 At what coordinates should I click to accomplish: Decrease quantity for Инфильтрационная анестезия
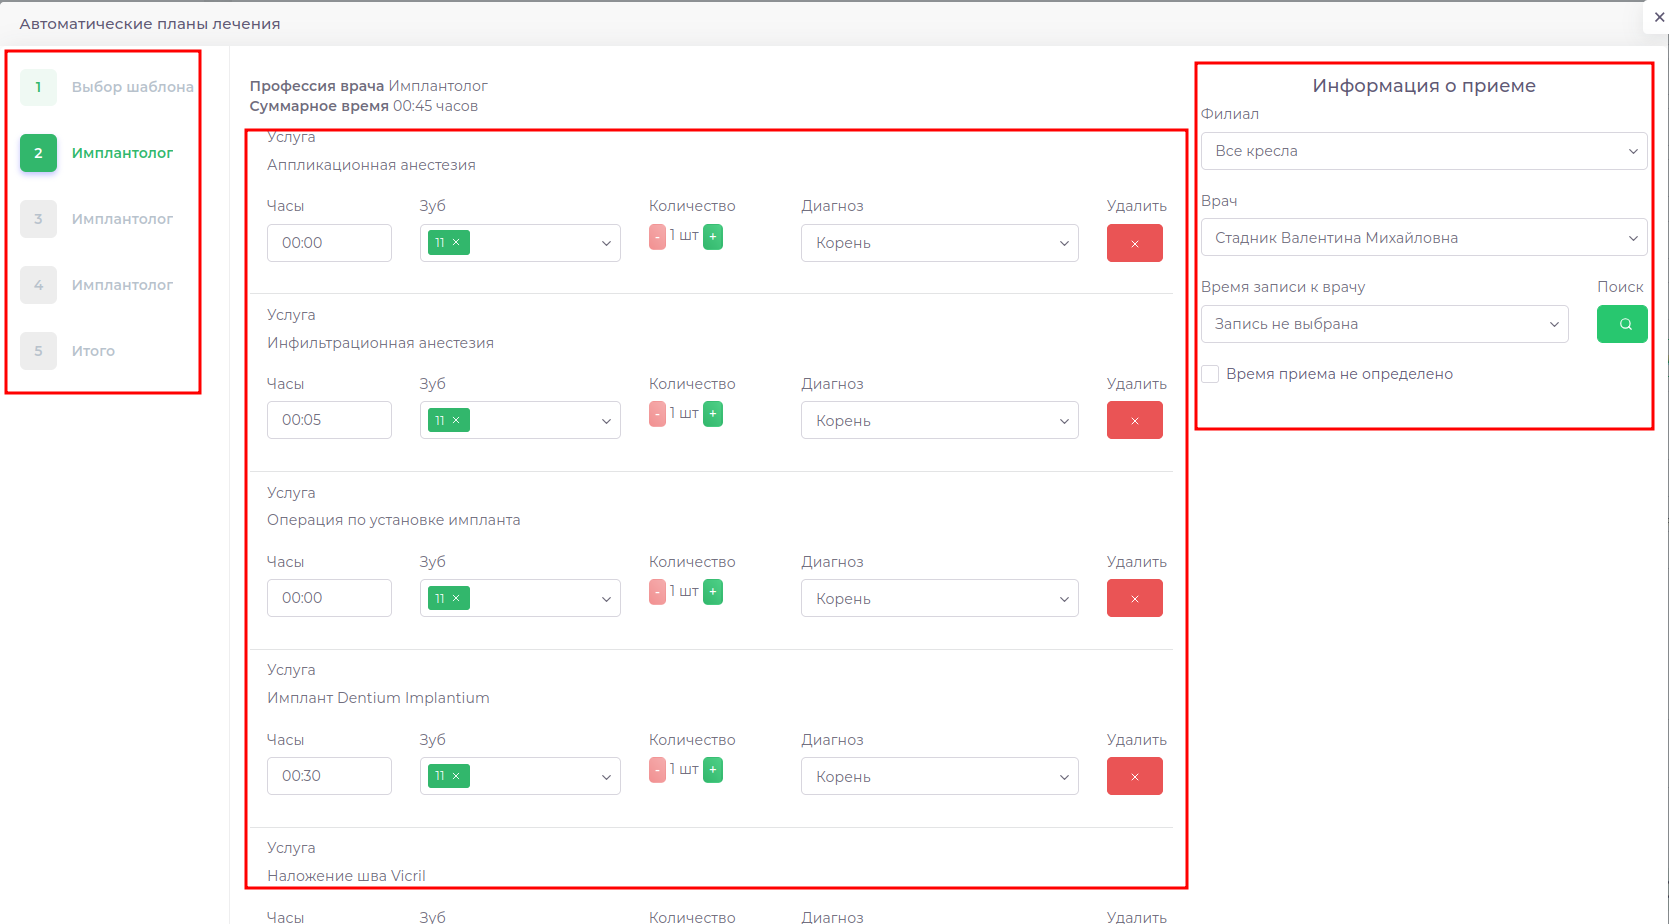[657, 414]
